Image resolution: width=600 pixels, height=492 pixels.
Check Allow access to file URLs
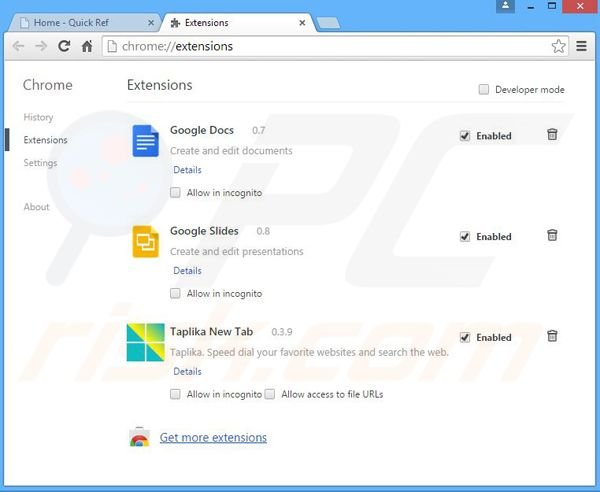pyautogui.click(x=270, y=394)
